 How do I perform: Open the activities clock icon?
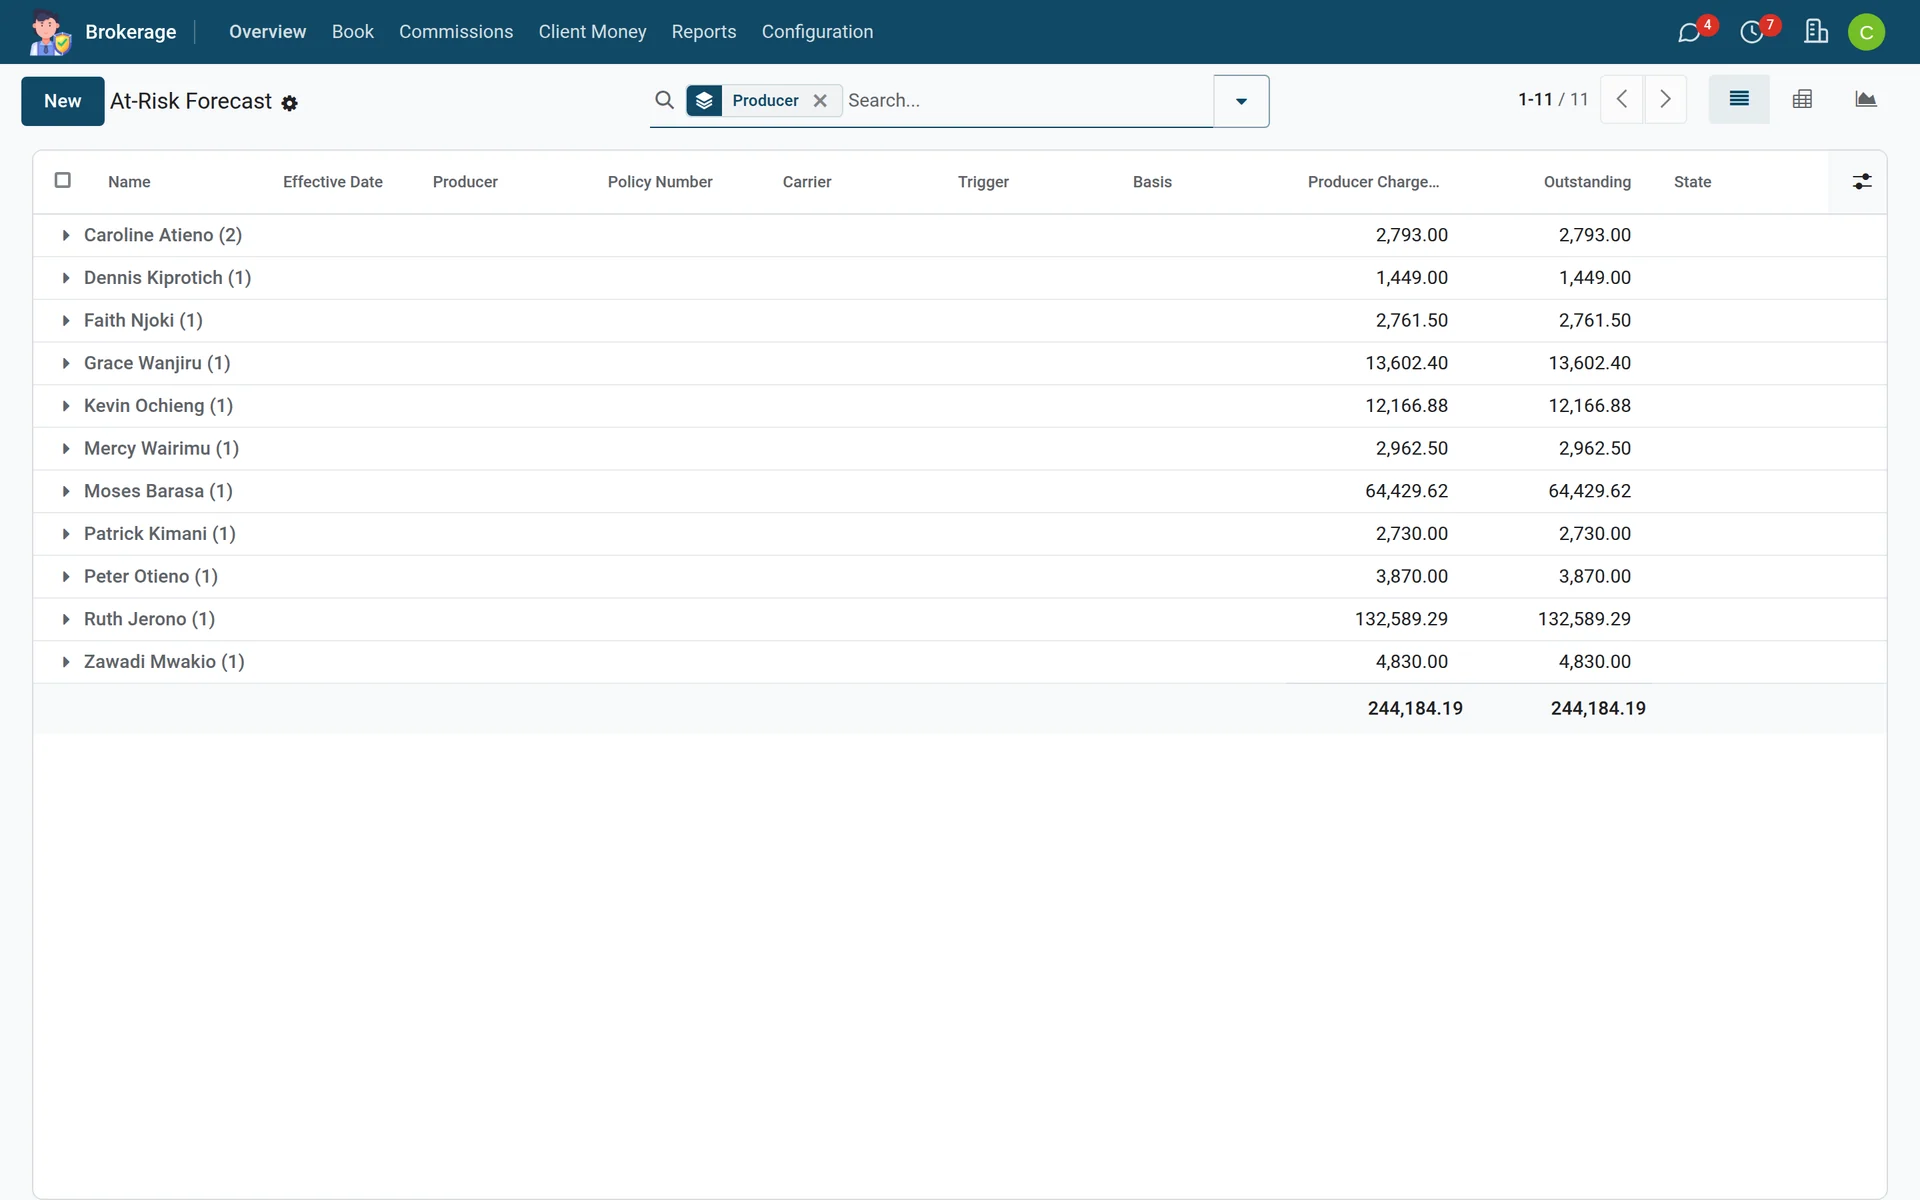click(x=1751, y=32)
